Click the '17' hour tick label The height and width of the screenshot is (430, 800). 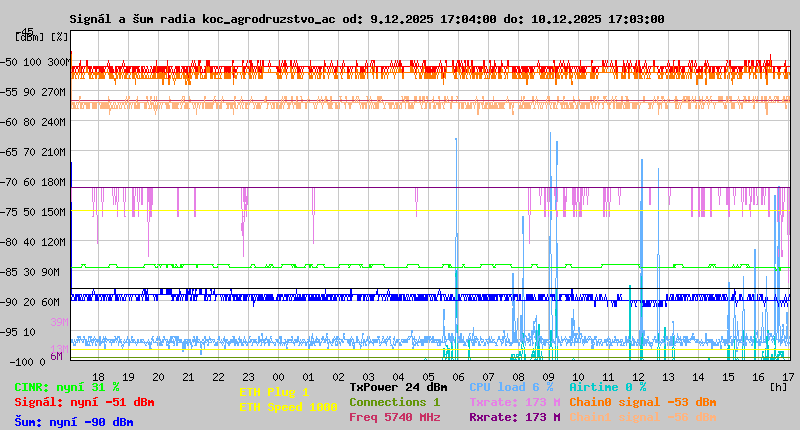pos(788,377)
